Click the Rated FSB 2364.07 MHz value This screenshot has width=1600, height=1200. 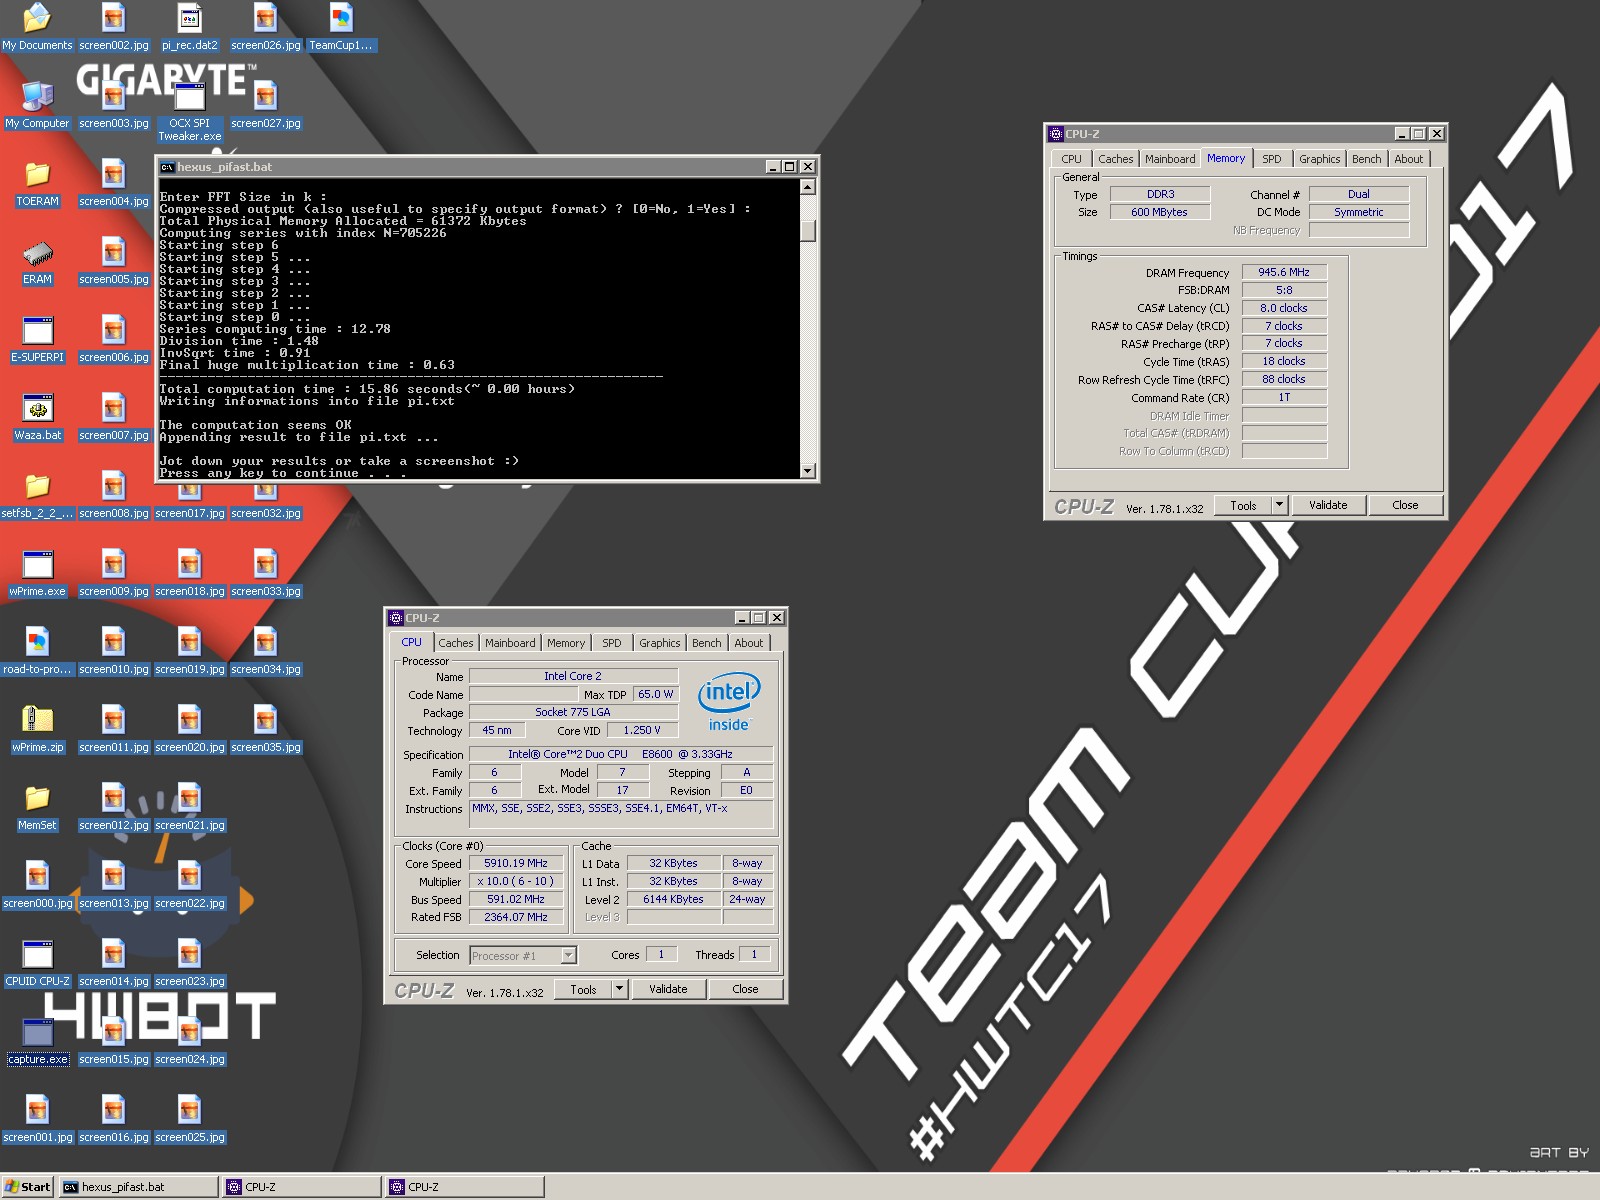[516, 917]
